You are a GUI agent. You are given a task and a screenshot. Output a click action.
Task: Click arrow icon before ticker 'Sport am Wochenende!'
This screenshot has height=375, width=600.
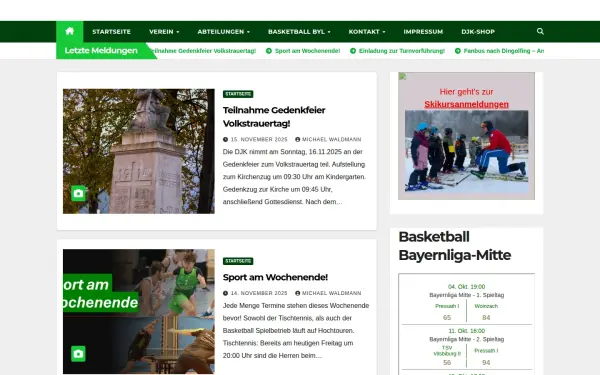tap(269, 51)
